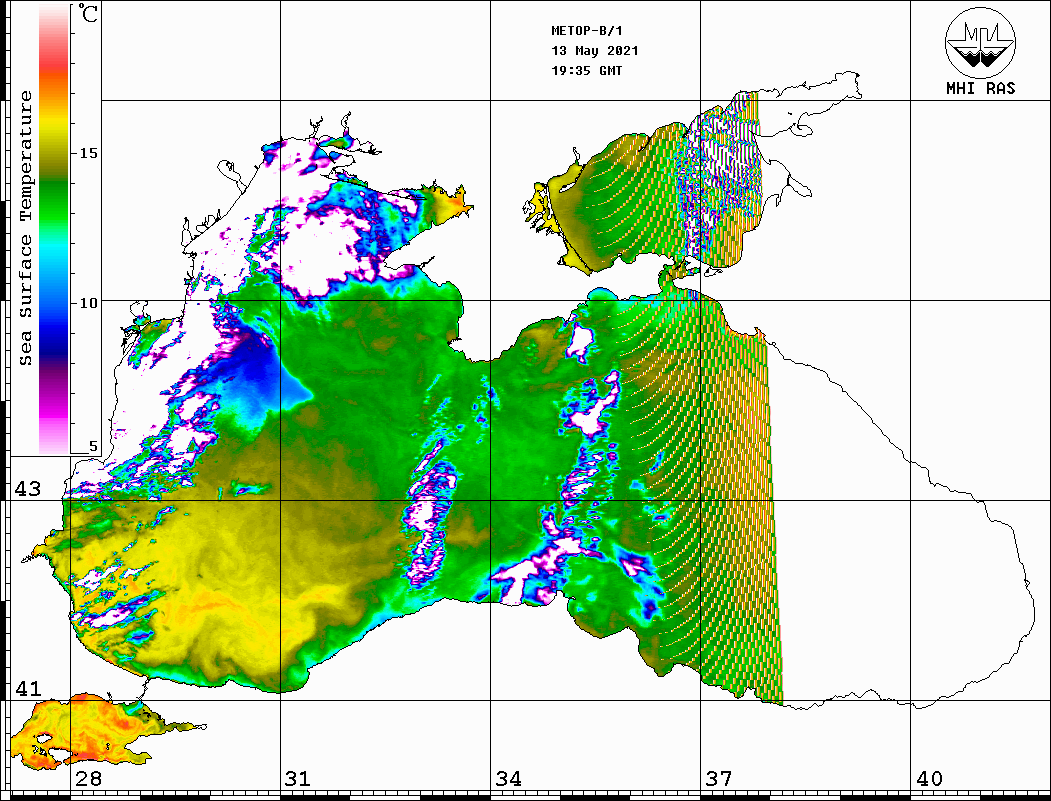
Task: Click the "13 May 2021" date text
Action: pos(595,51)
